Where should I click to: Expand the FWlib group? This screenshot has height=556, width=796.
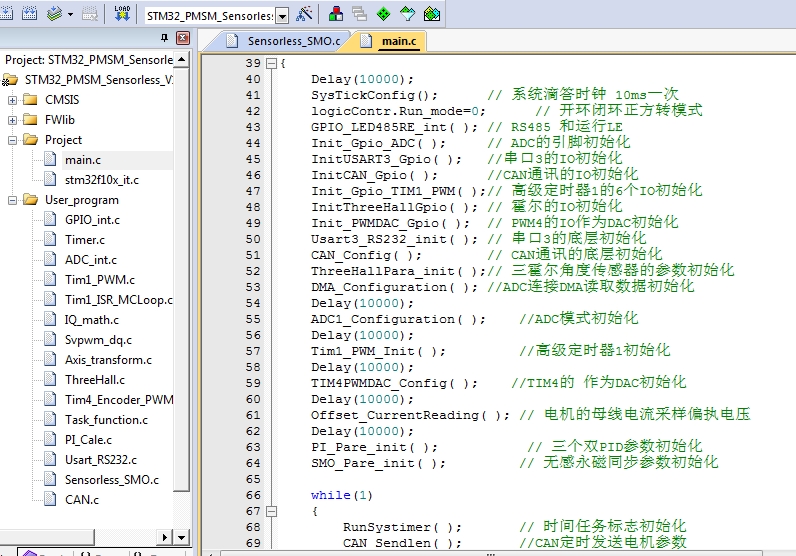coord(12,120)
